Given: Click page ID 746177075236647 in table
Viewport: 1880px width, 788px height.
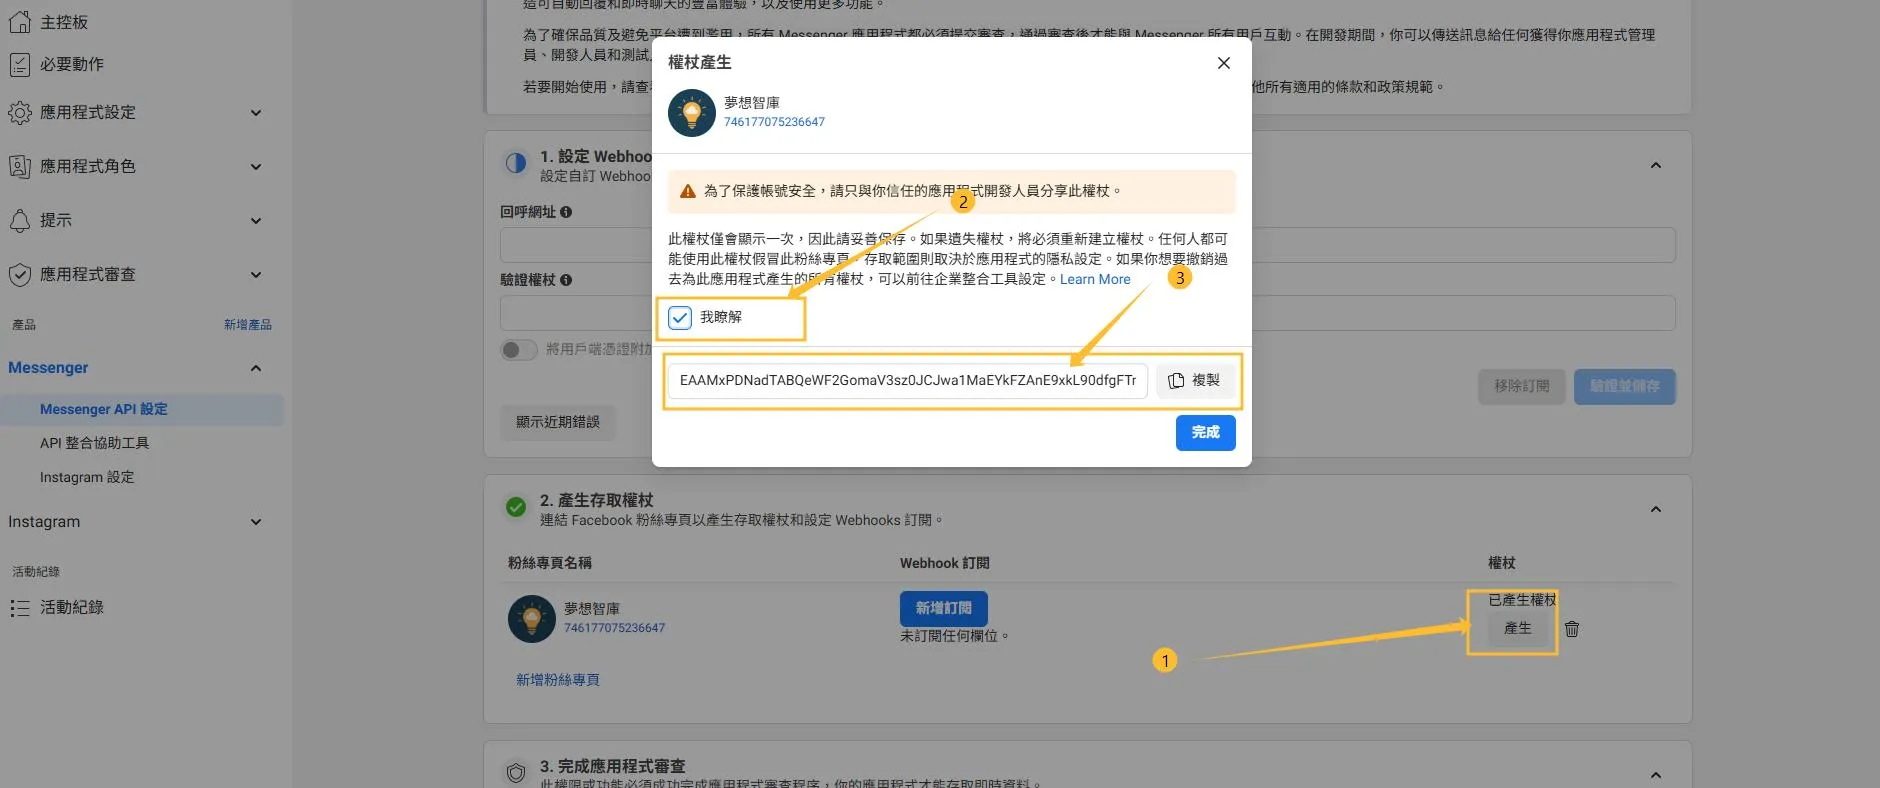Looking at the screenshot, I should 614,628.
